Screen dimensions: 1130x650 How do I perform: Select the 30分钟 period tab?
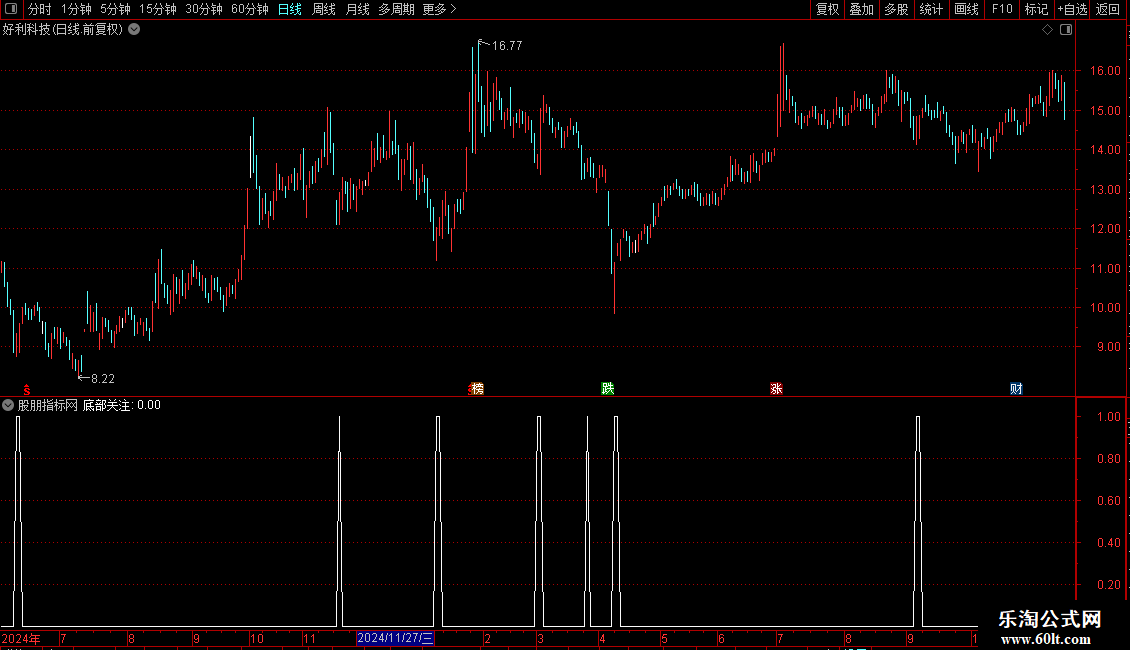point(204,9)
